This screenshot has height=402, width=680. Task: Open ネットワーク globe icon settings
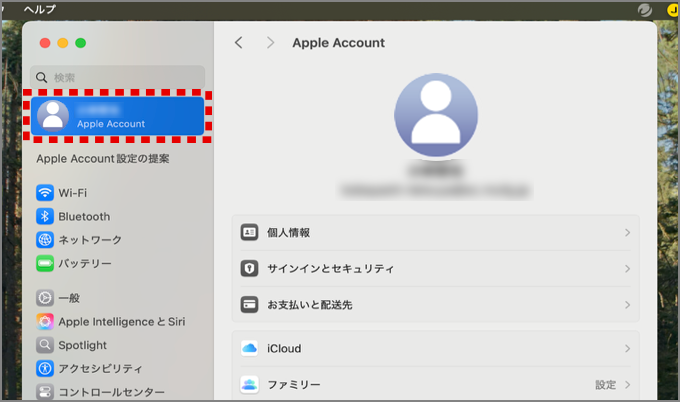(45, 240)
